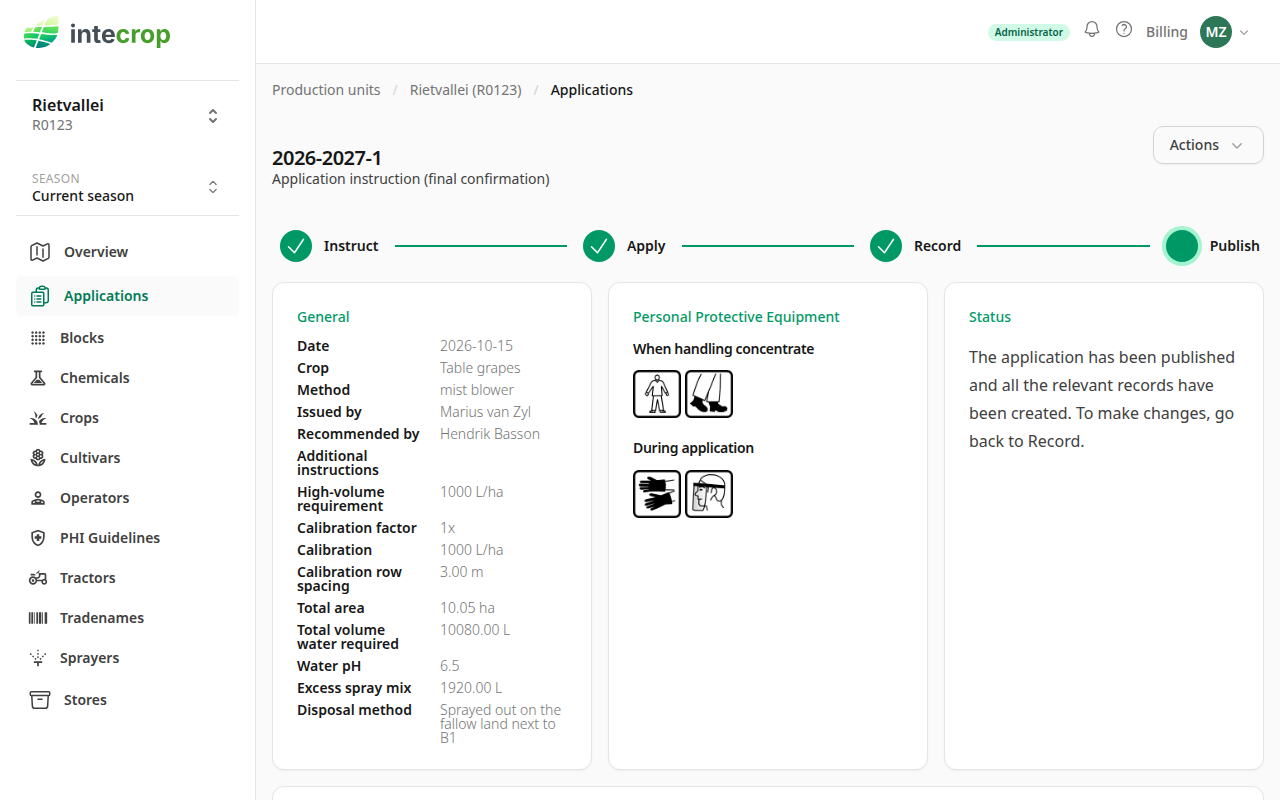The width and height of the screenshot is (1280, 800).
Task: Click the Applications breadcrumb text
Action: point(592,90)
